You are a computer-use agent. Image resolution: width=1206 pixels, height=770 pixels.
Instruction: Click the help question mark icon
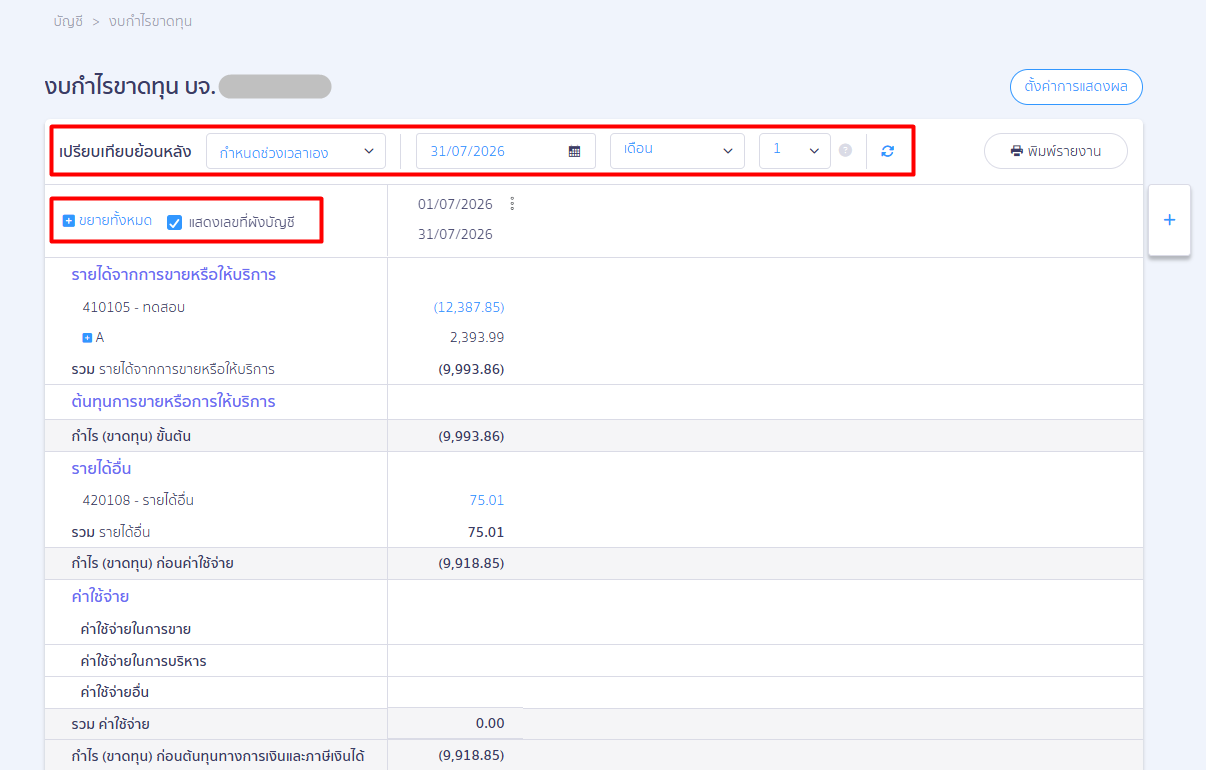[x=845, y=151]
